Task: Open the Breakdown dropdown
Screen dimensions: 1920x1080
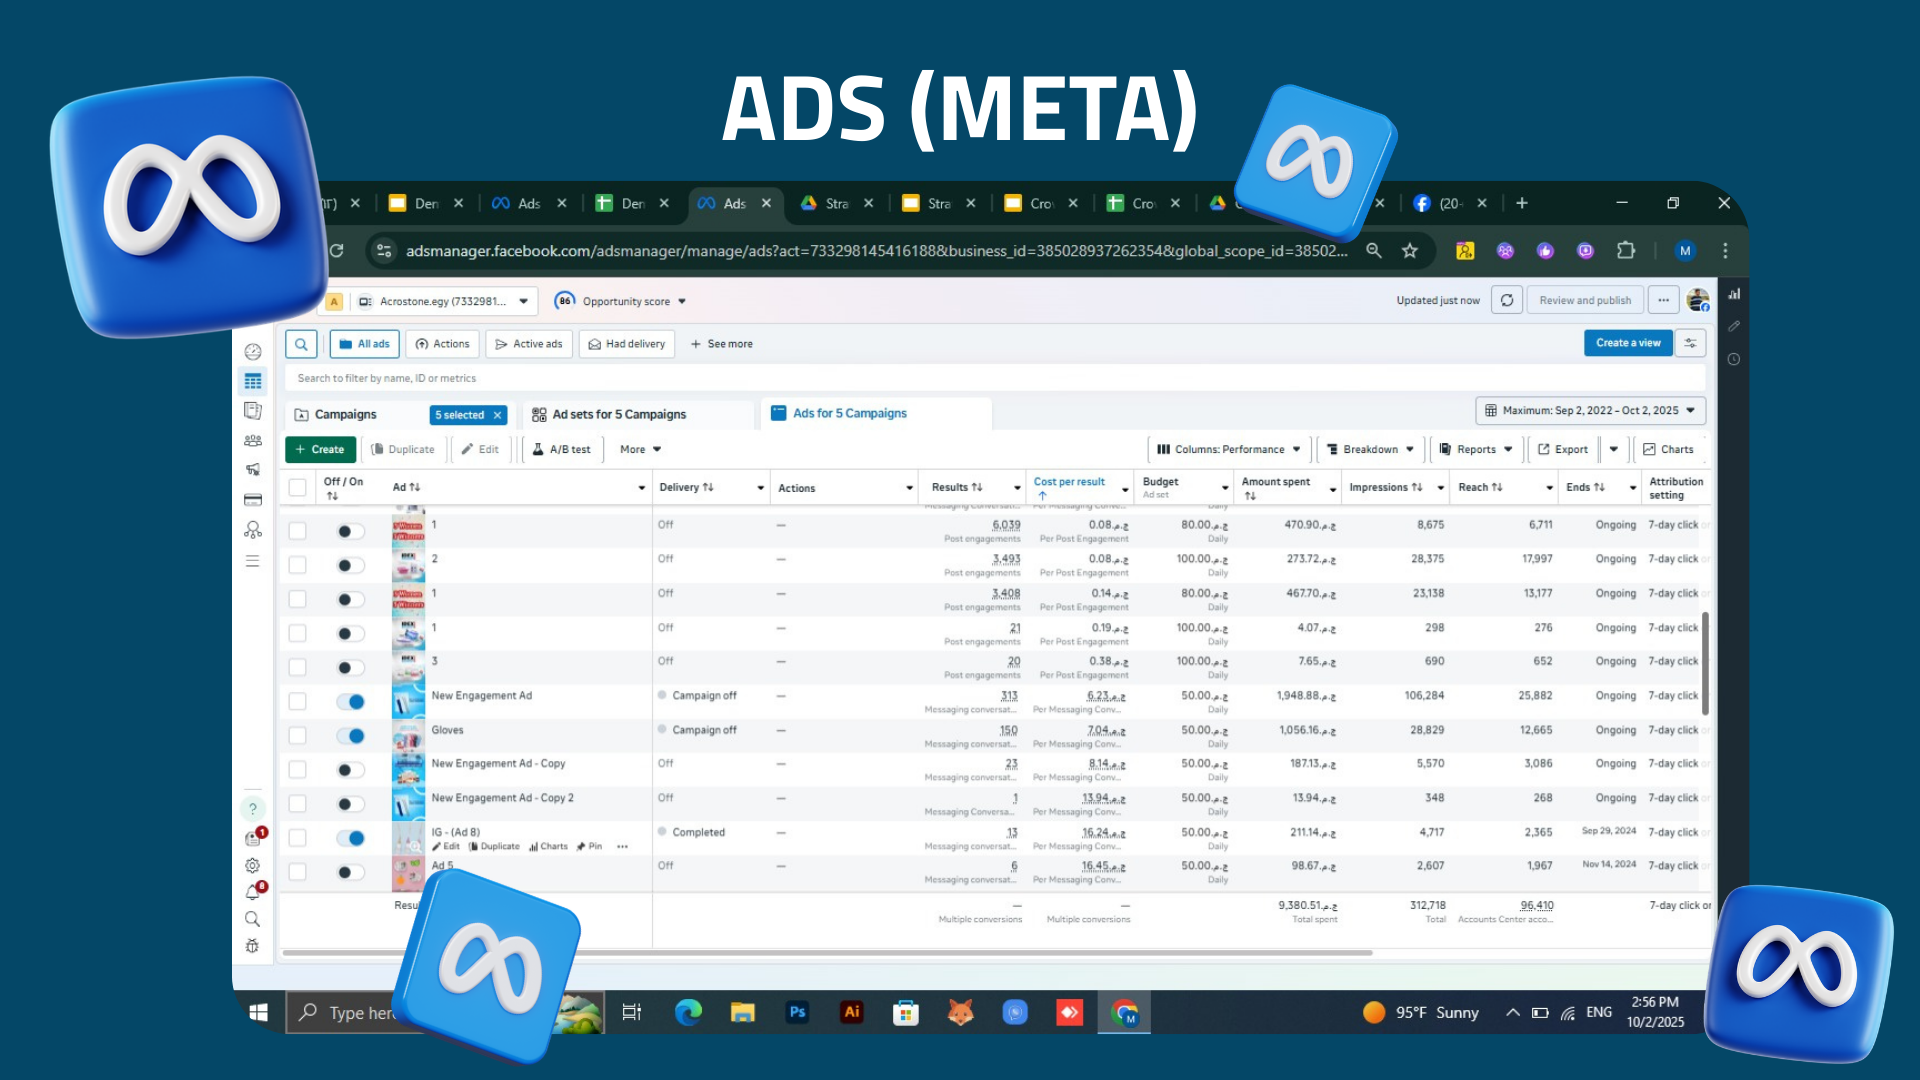Action: tap(1370, 449)
